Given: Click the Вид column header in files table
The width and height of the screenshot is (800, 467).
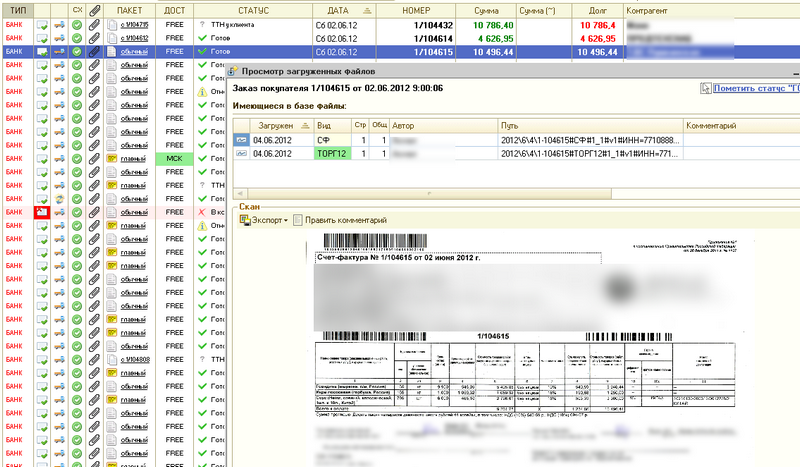Looking at the screenshot, I should 333,126.
